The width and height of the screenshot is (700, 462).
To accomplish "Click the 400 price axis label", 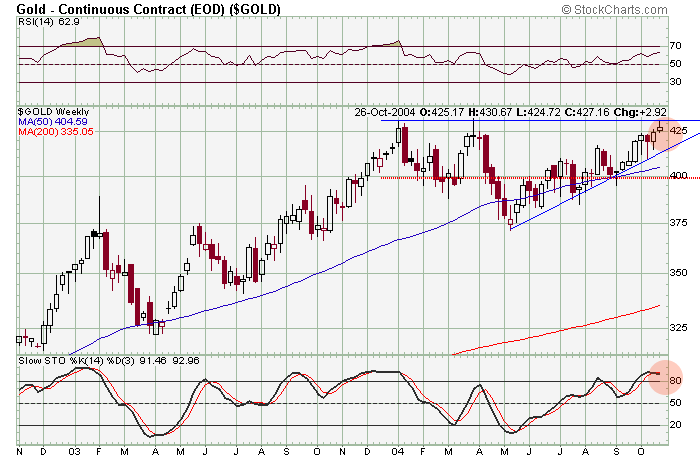I will [x=679, y=175].
